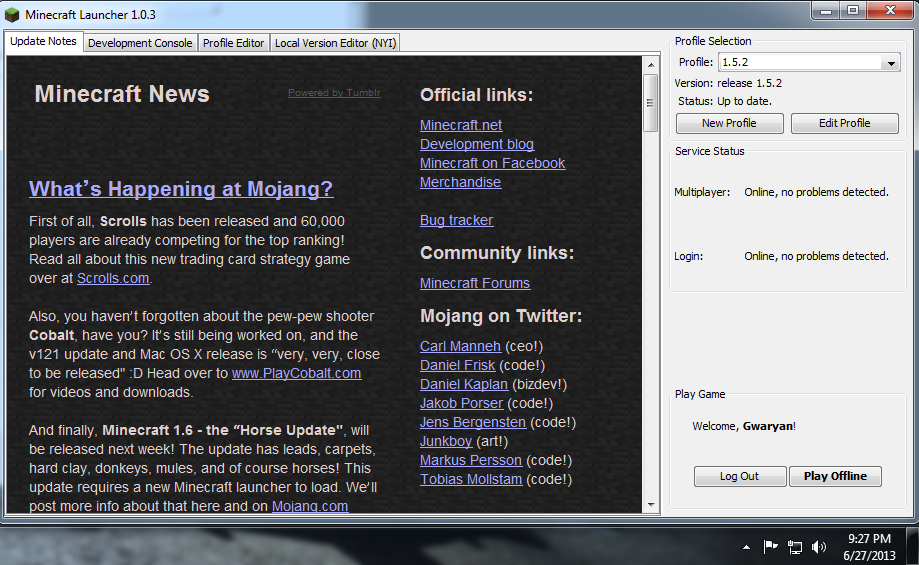Open Minecraft Forums community link
919x565 pixels.
pyautogui.click(x=475, y=283)
